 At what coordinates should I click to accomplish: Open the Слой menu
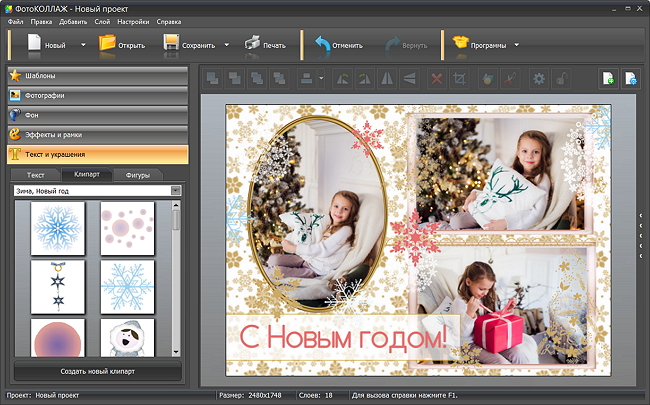(x=102, y=22)
